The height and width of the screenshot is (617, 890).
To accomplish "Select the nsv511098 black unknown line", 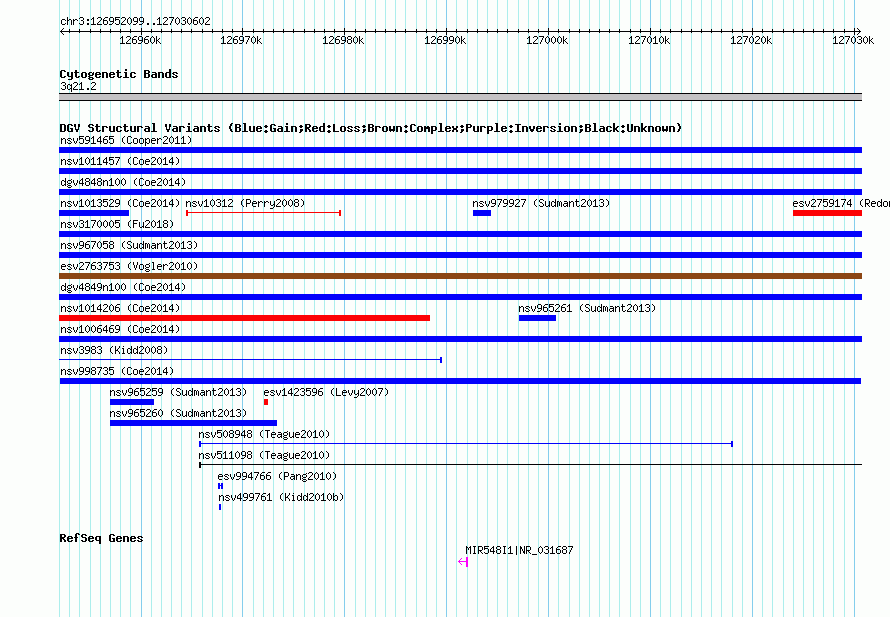I will tap(531, 465).
